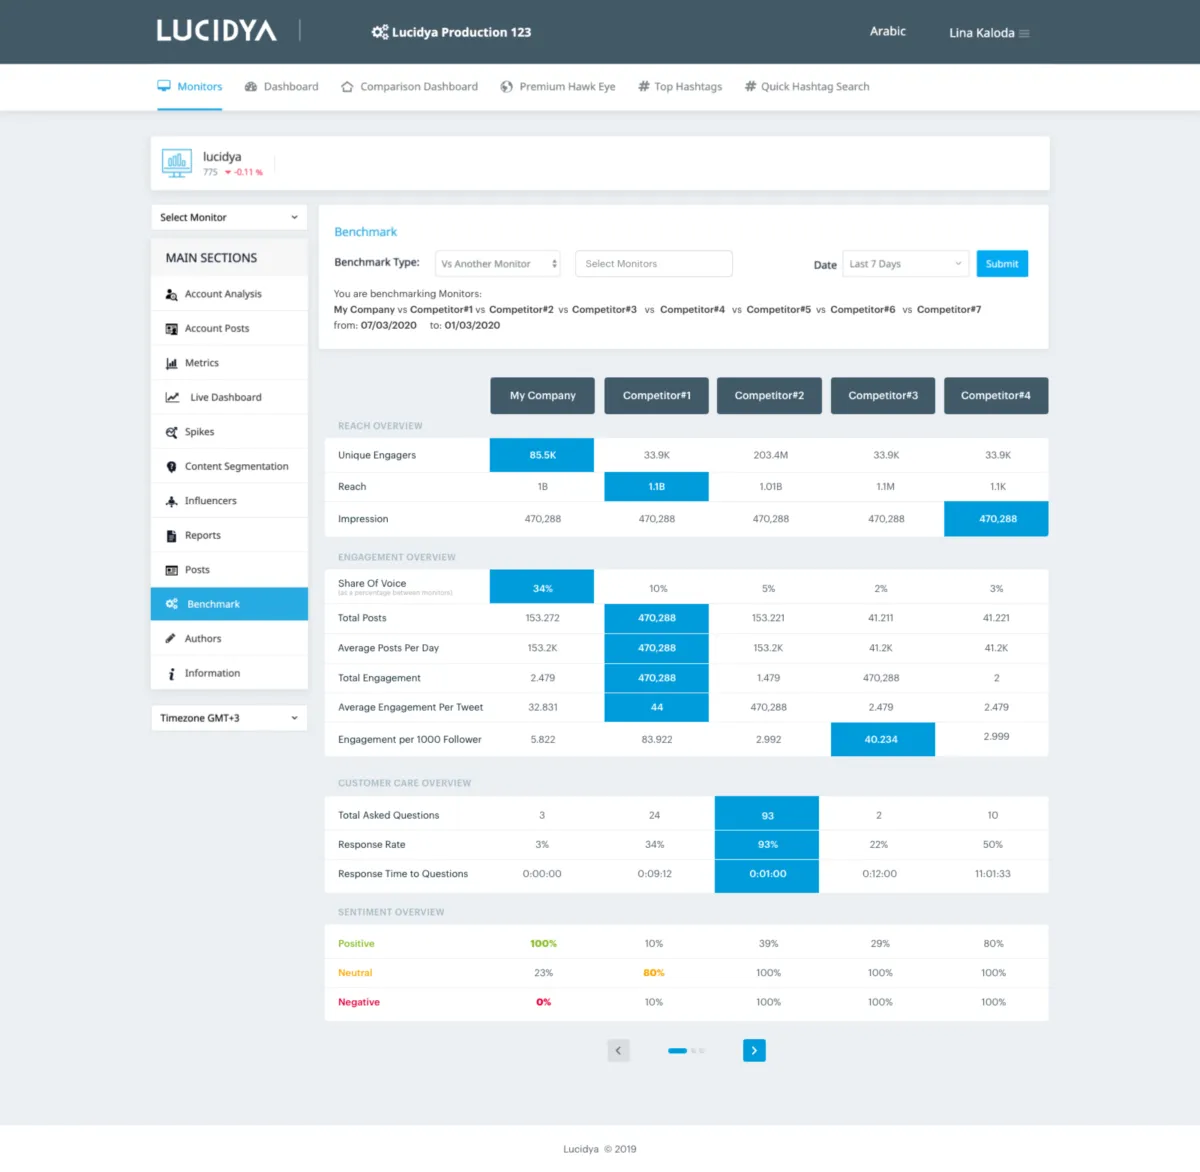Click the Monitors screen icon

tap(164, 86)
